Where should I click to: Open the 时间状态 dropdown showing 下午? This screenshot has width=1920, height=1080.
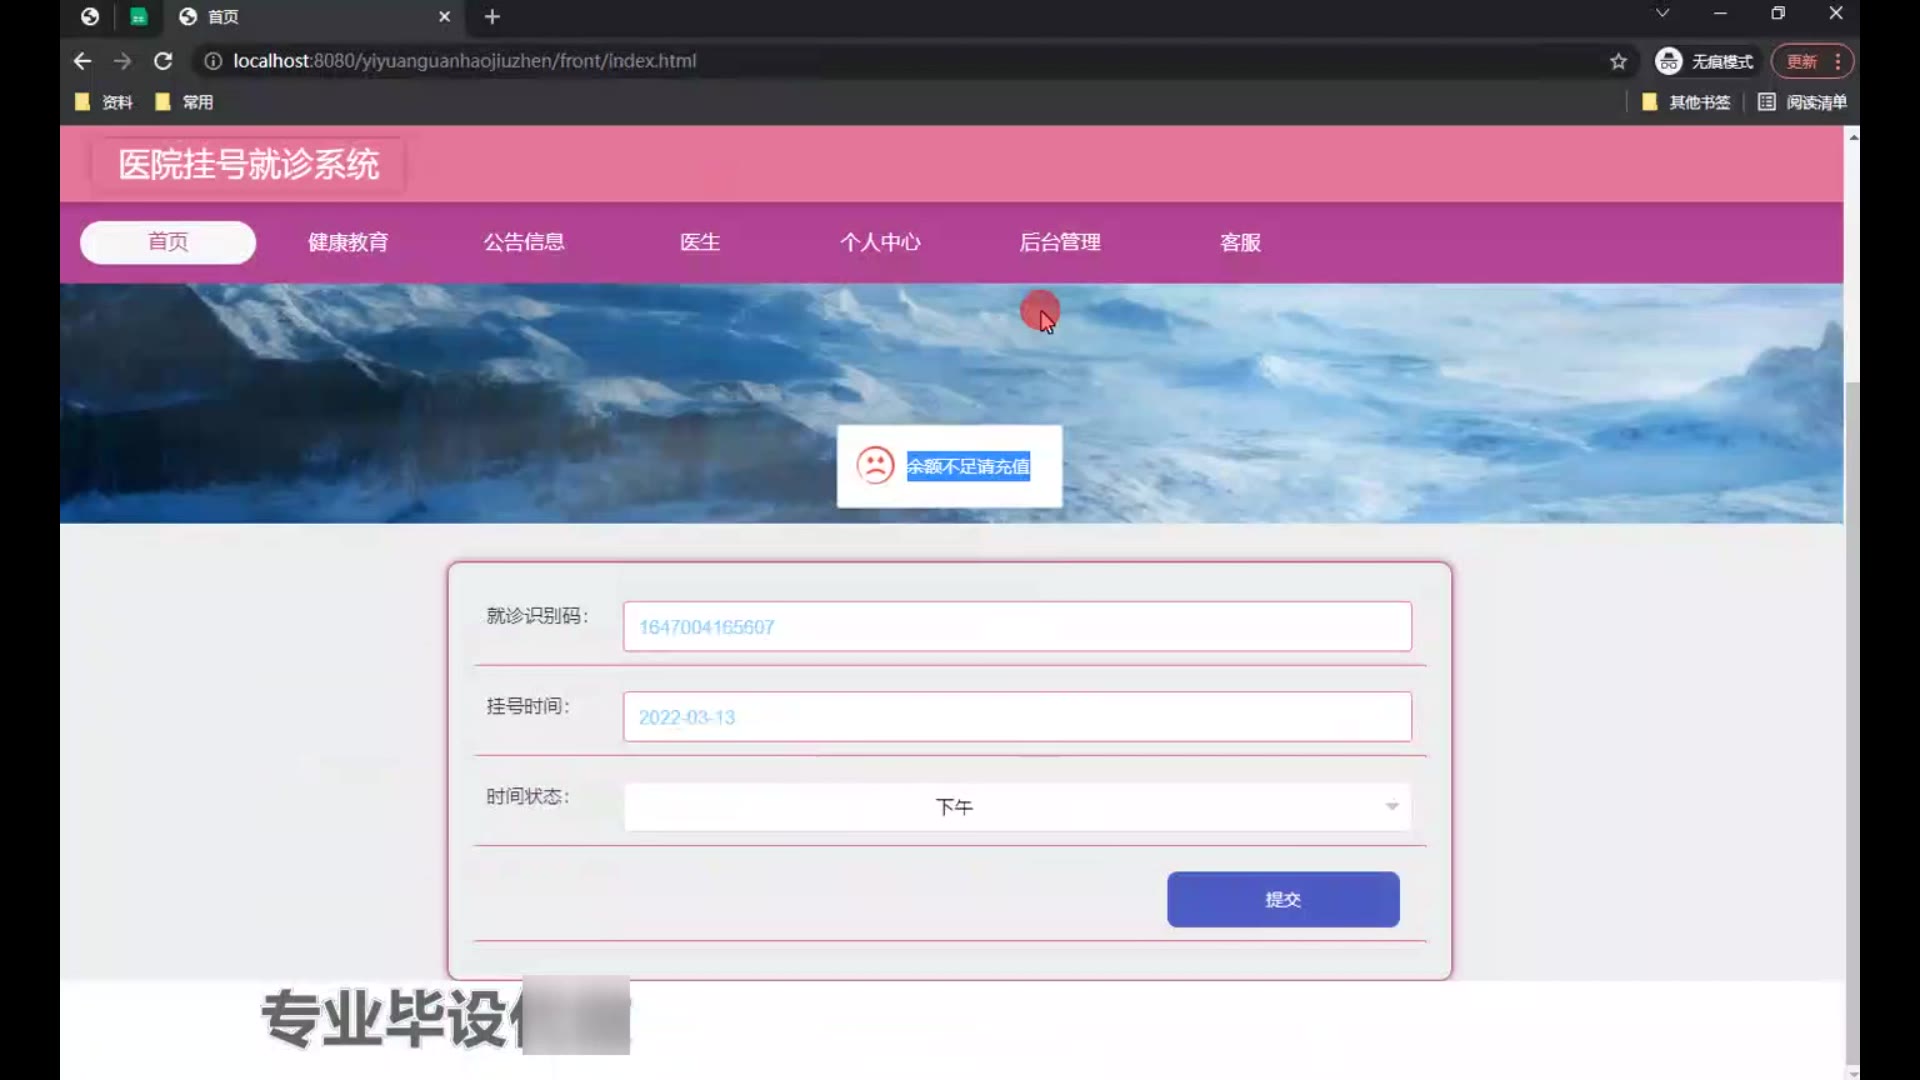pos(1017,807)
